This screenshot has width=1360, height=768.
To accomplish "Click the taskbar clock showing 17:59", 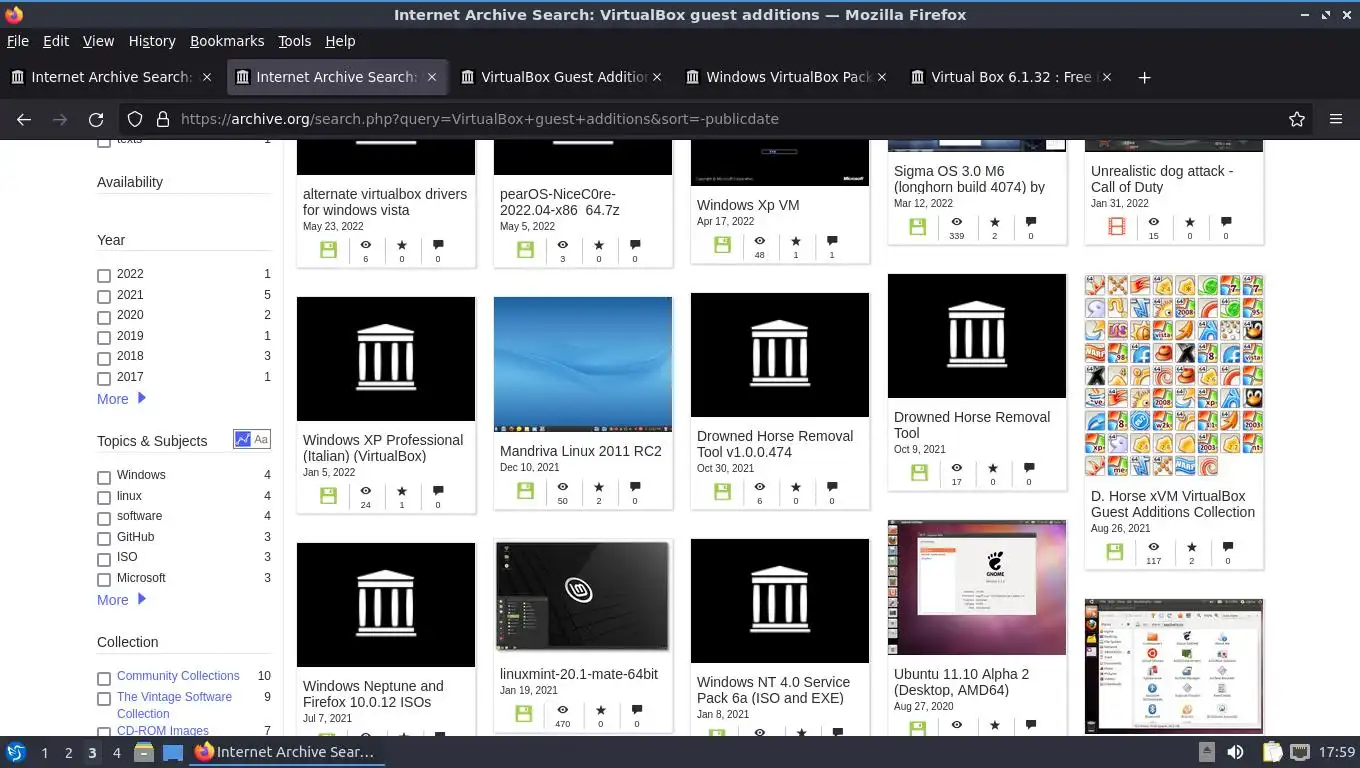I will click(x=1337, y=752).
